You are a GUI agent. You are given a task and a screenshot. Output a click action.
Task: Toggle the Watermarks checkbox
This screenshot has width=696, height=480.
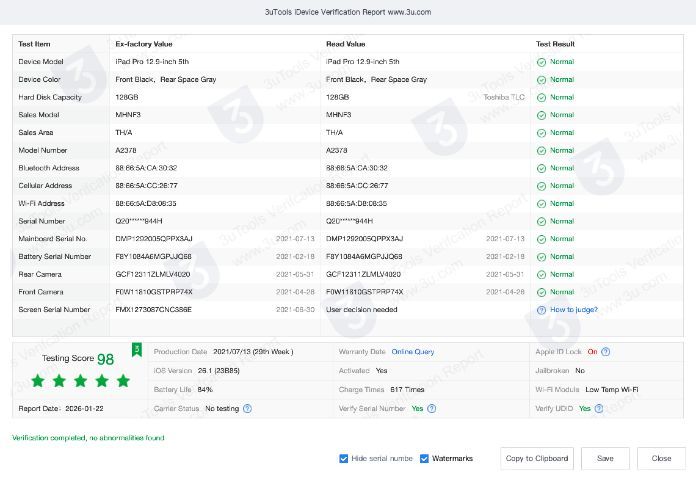[x=424, y=459]
